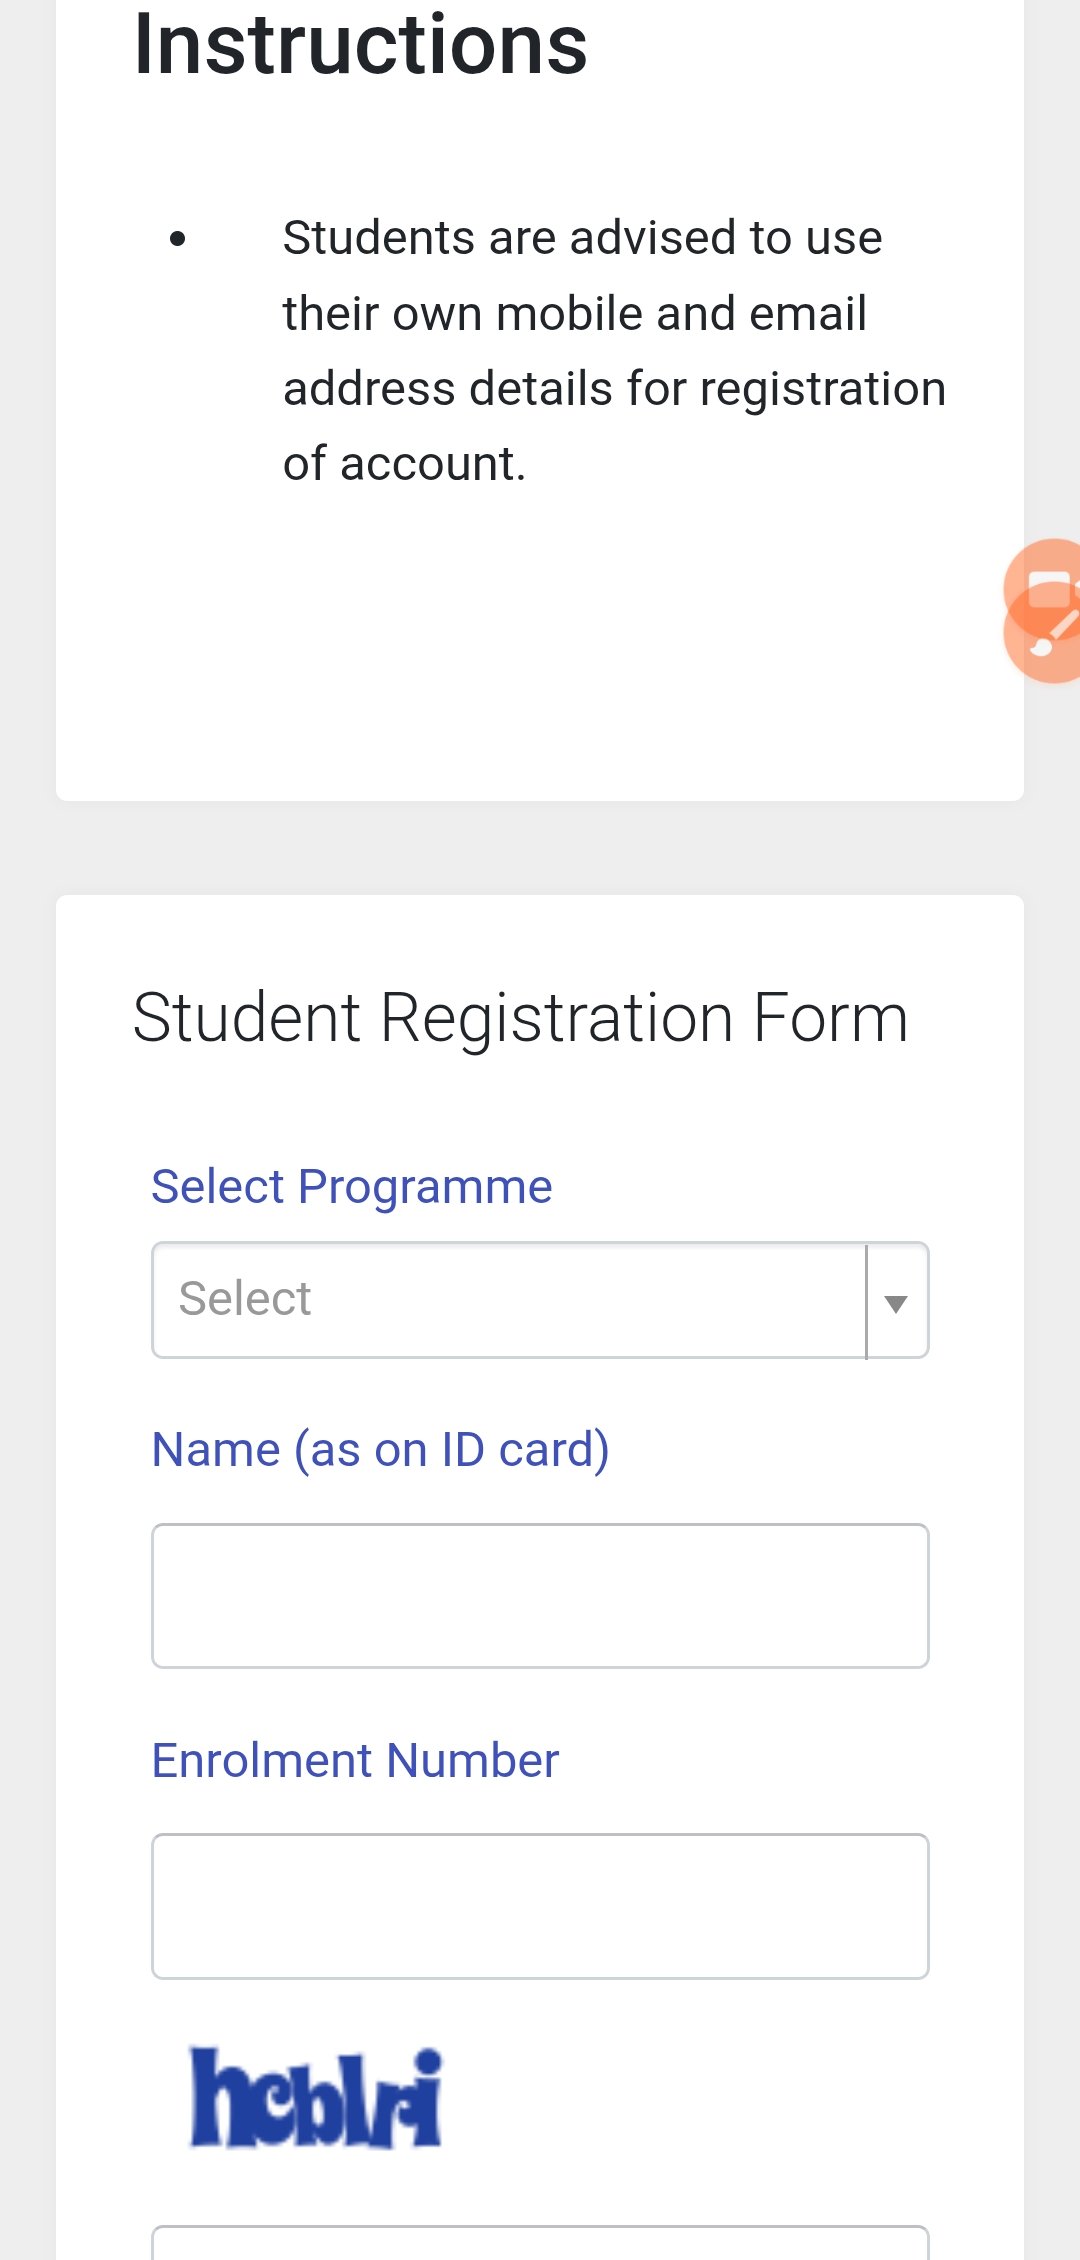Click the instruction text about mobile and email
Screen dimensions: 1080x2260
click(612, 312)
